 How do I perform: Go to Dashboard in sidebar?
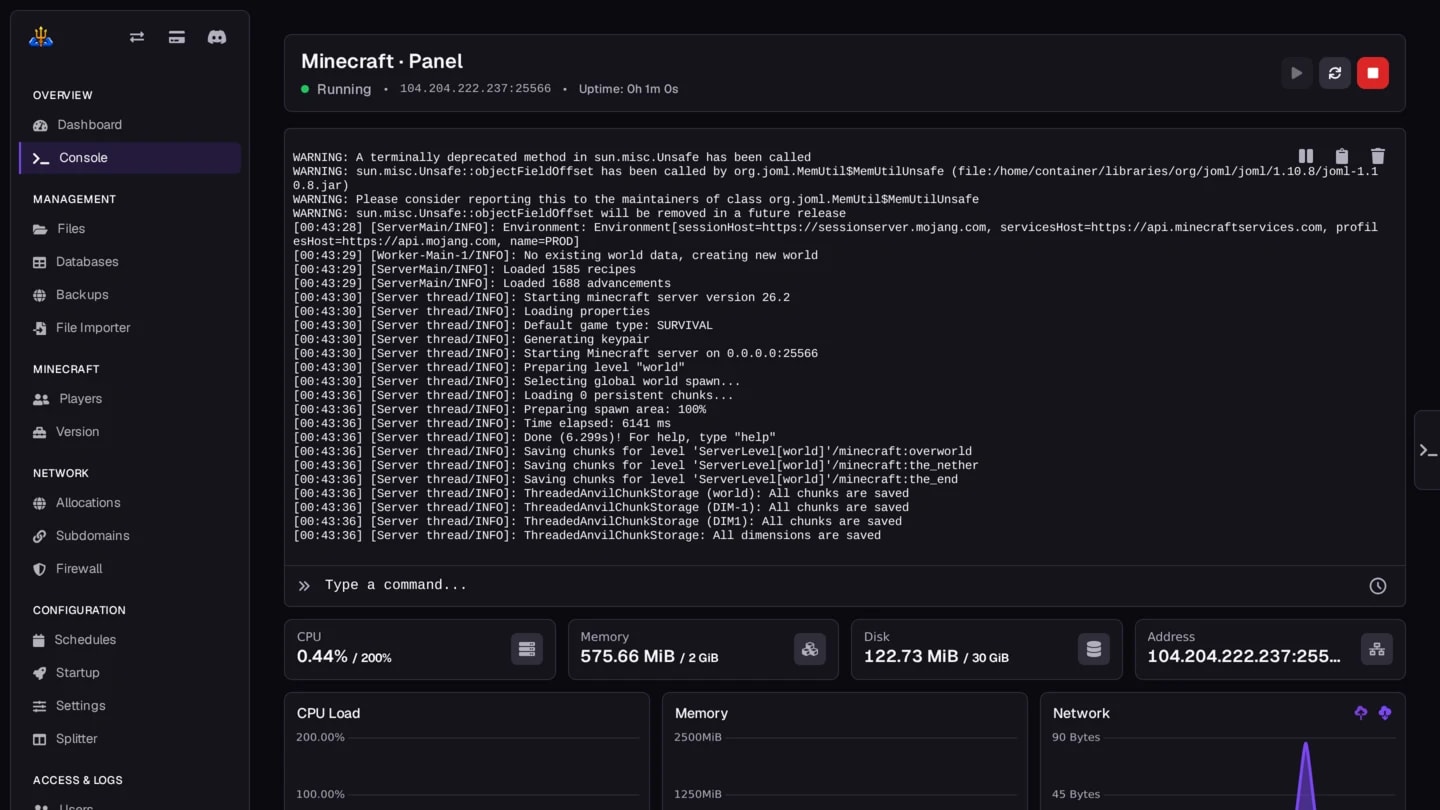tap(130, 125)
